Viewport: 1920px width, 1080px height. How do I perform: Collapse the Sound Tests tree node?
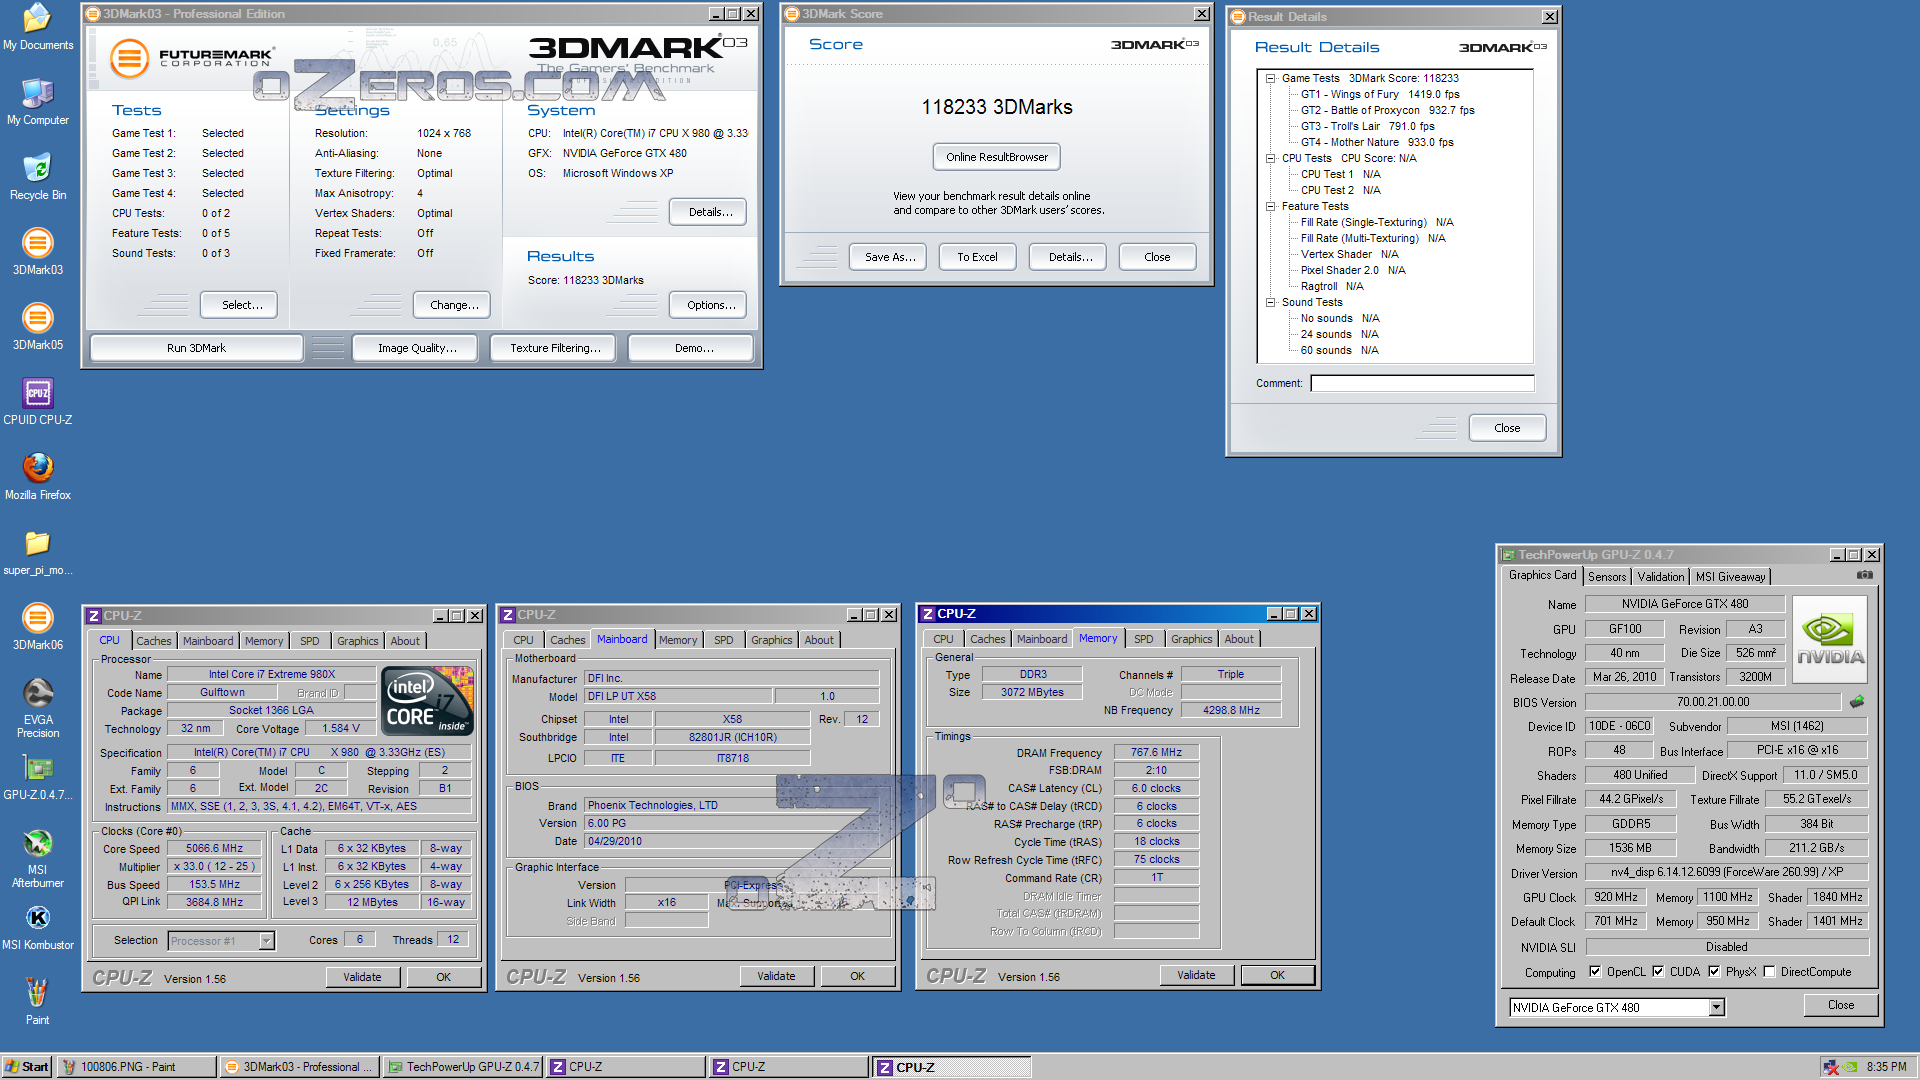1270,302
